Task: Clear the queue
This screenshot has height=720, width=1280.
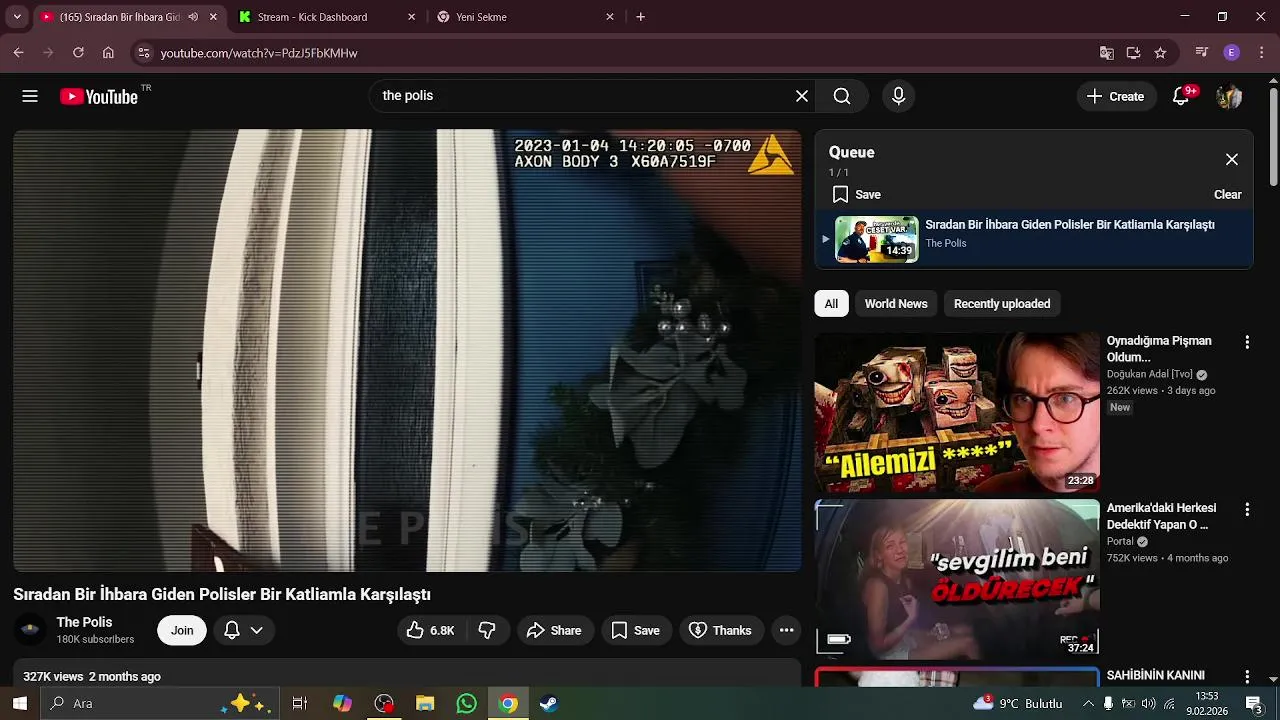Action: [1228, 195]
